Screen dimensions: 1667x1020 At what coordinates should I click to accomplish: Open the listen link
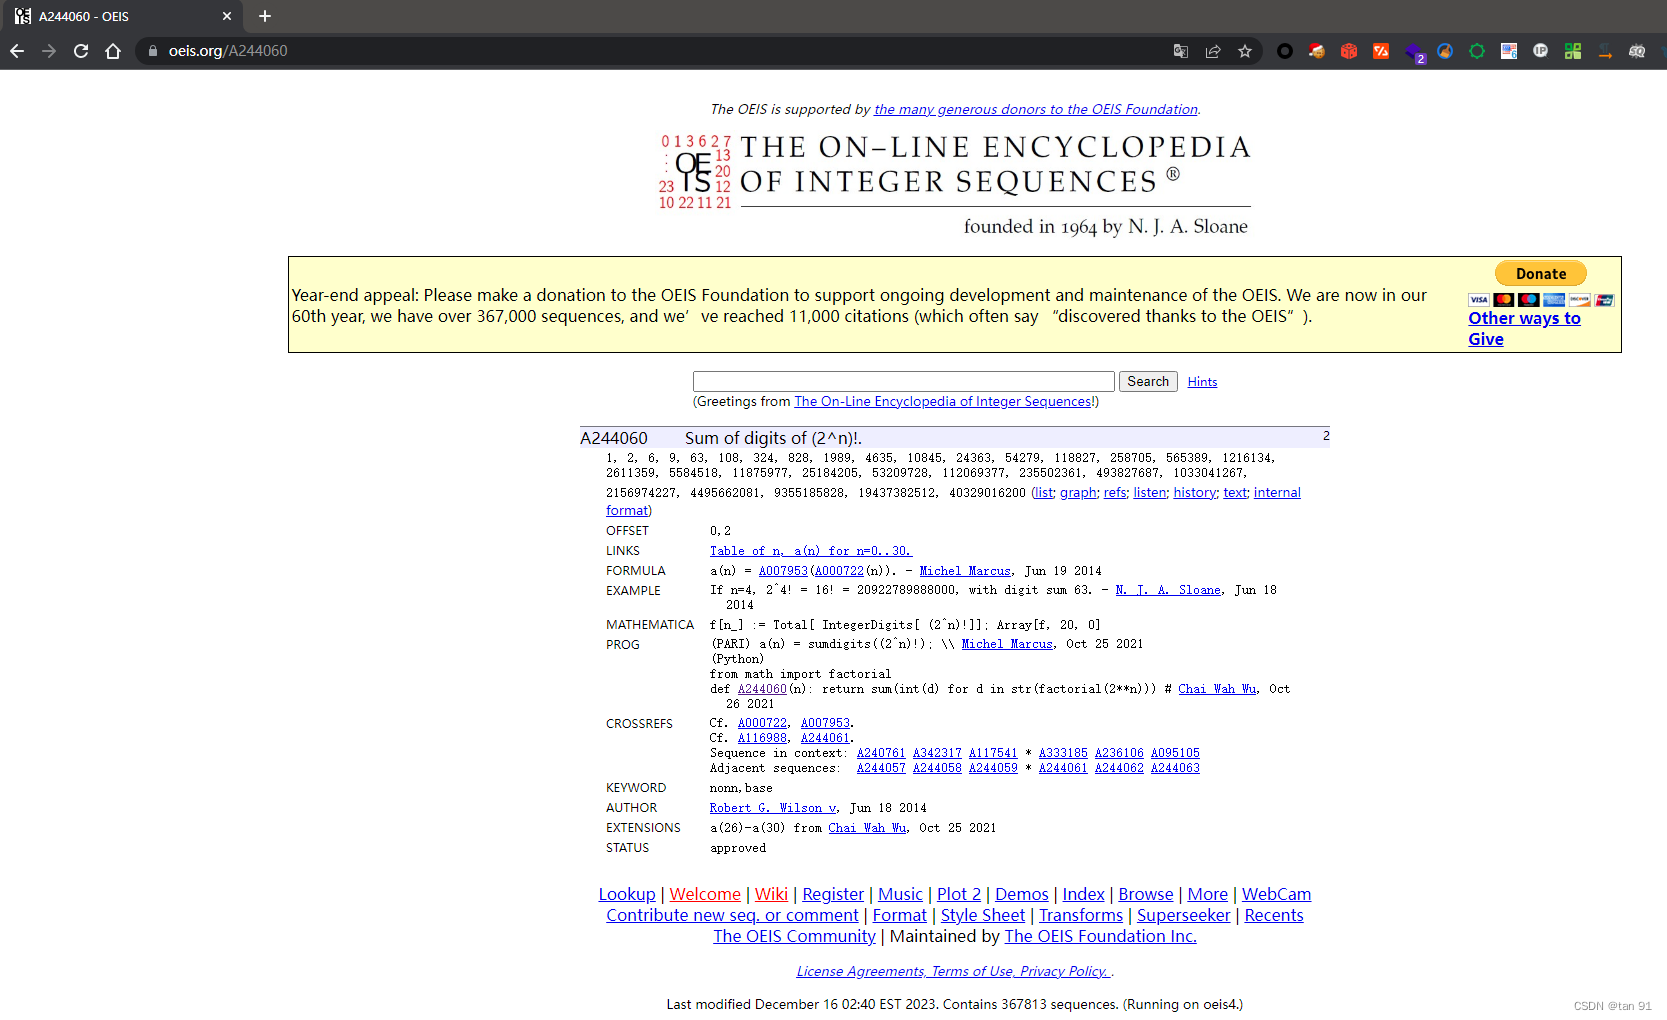coord(1149,492)
